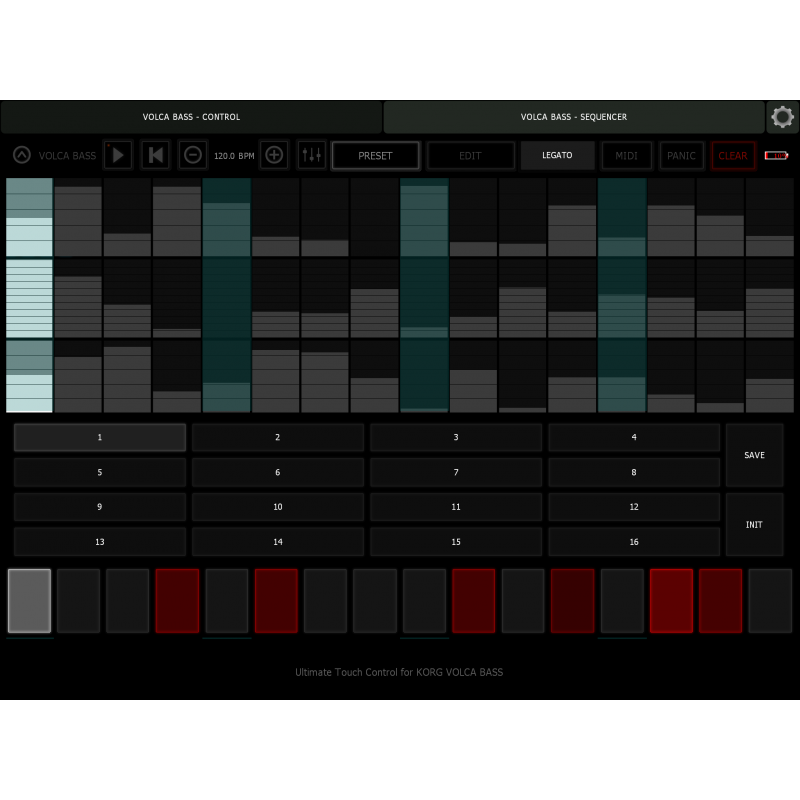This screenshot has height=800, width=800.
Task: Open the faders/mixer icon next to BPM
Action: (312, 155)
